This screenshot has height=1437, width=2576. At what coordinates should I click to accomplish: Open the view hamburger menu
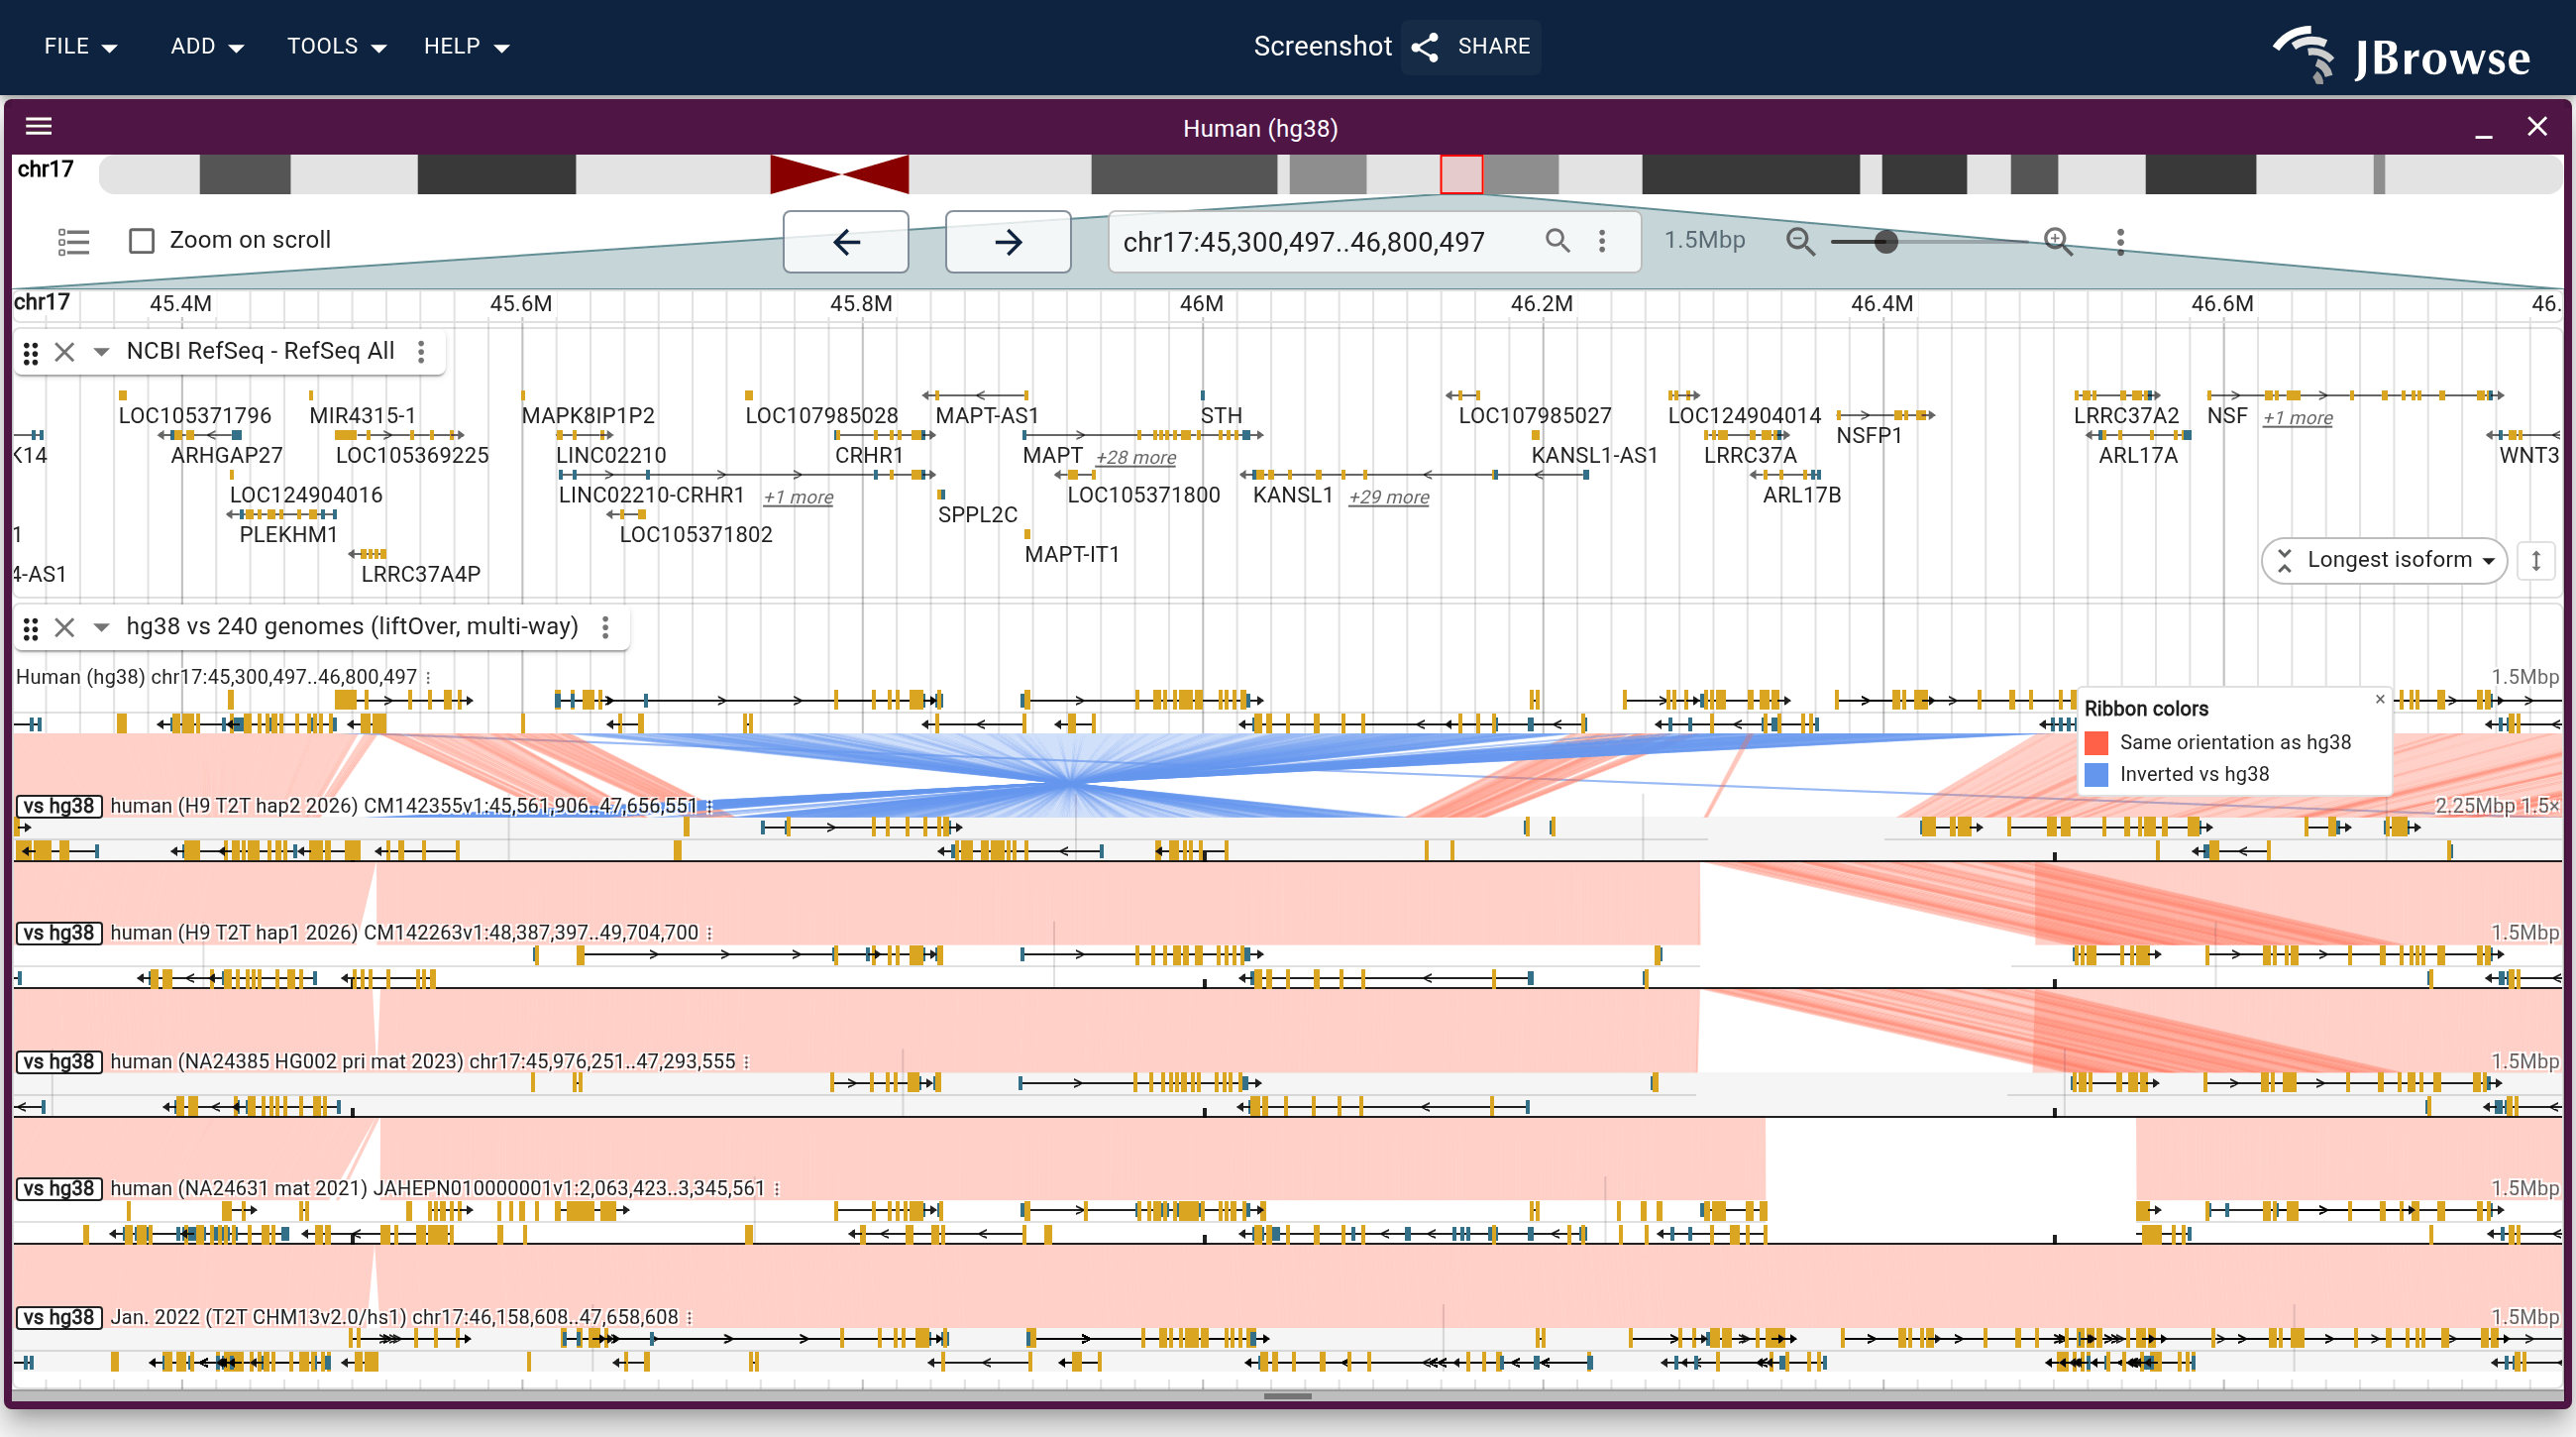click(x=38, y=127)
